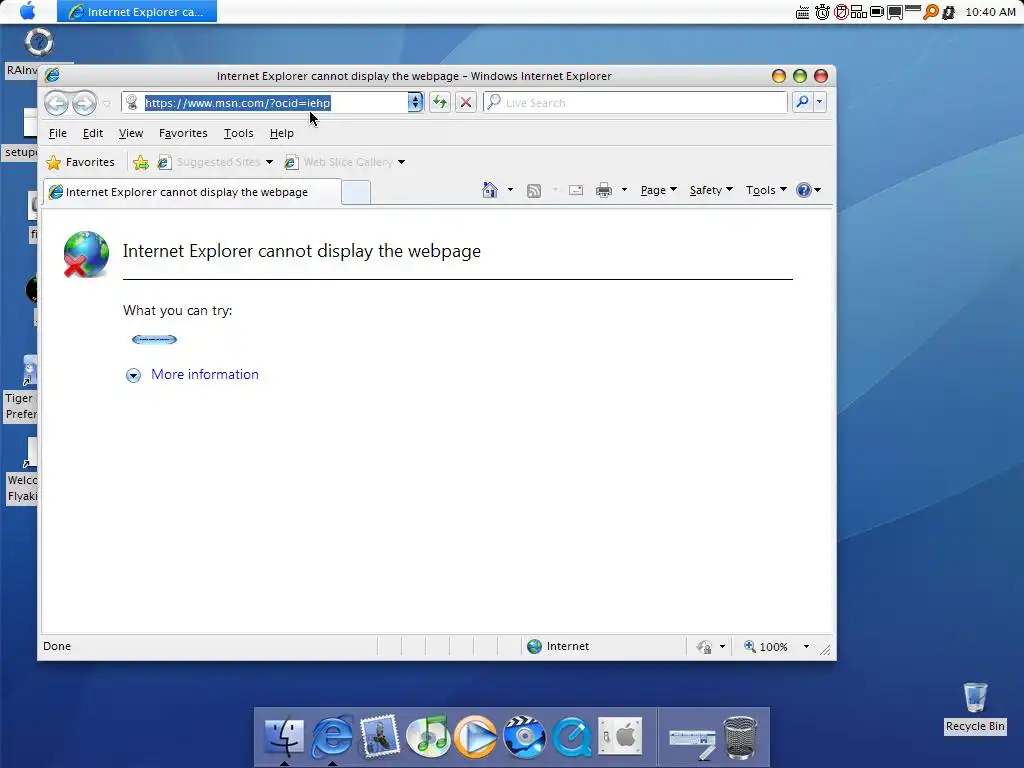Open the orange media player dock icon
Screen dimensions: 1024x768
coord(475,736)
